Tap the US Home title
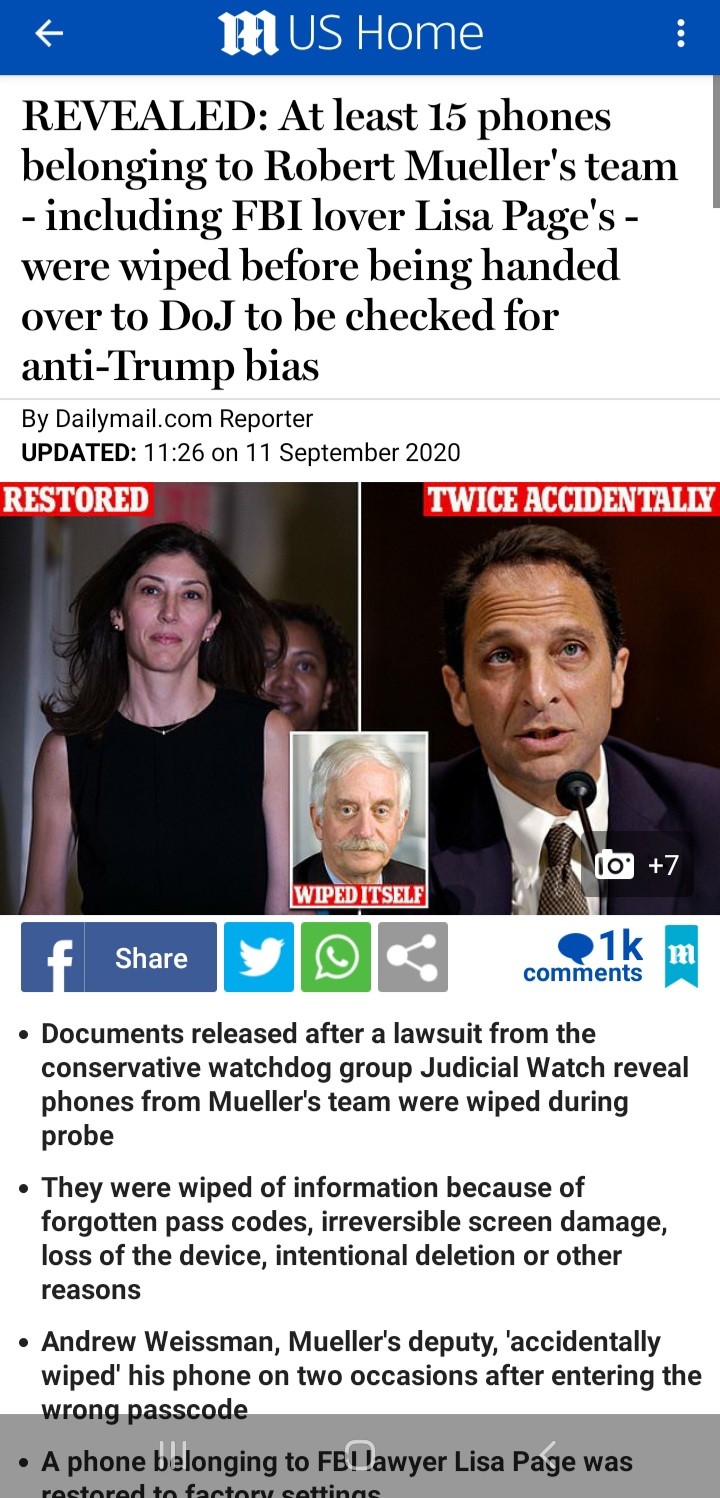The width and height of the screenshot is (720, 1498). coord(386,35)
